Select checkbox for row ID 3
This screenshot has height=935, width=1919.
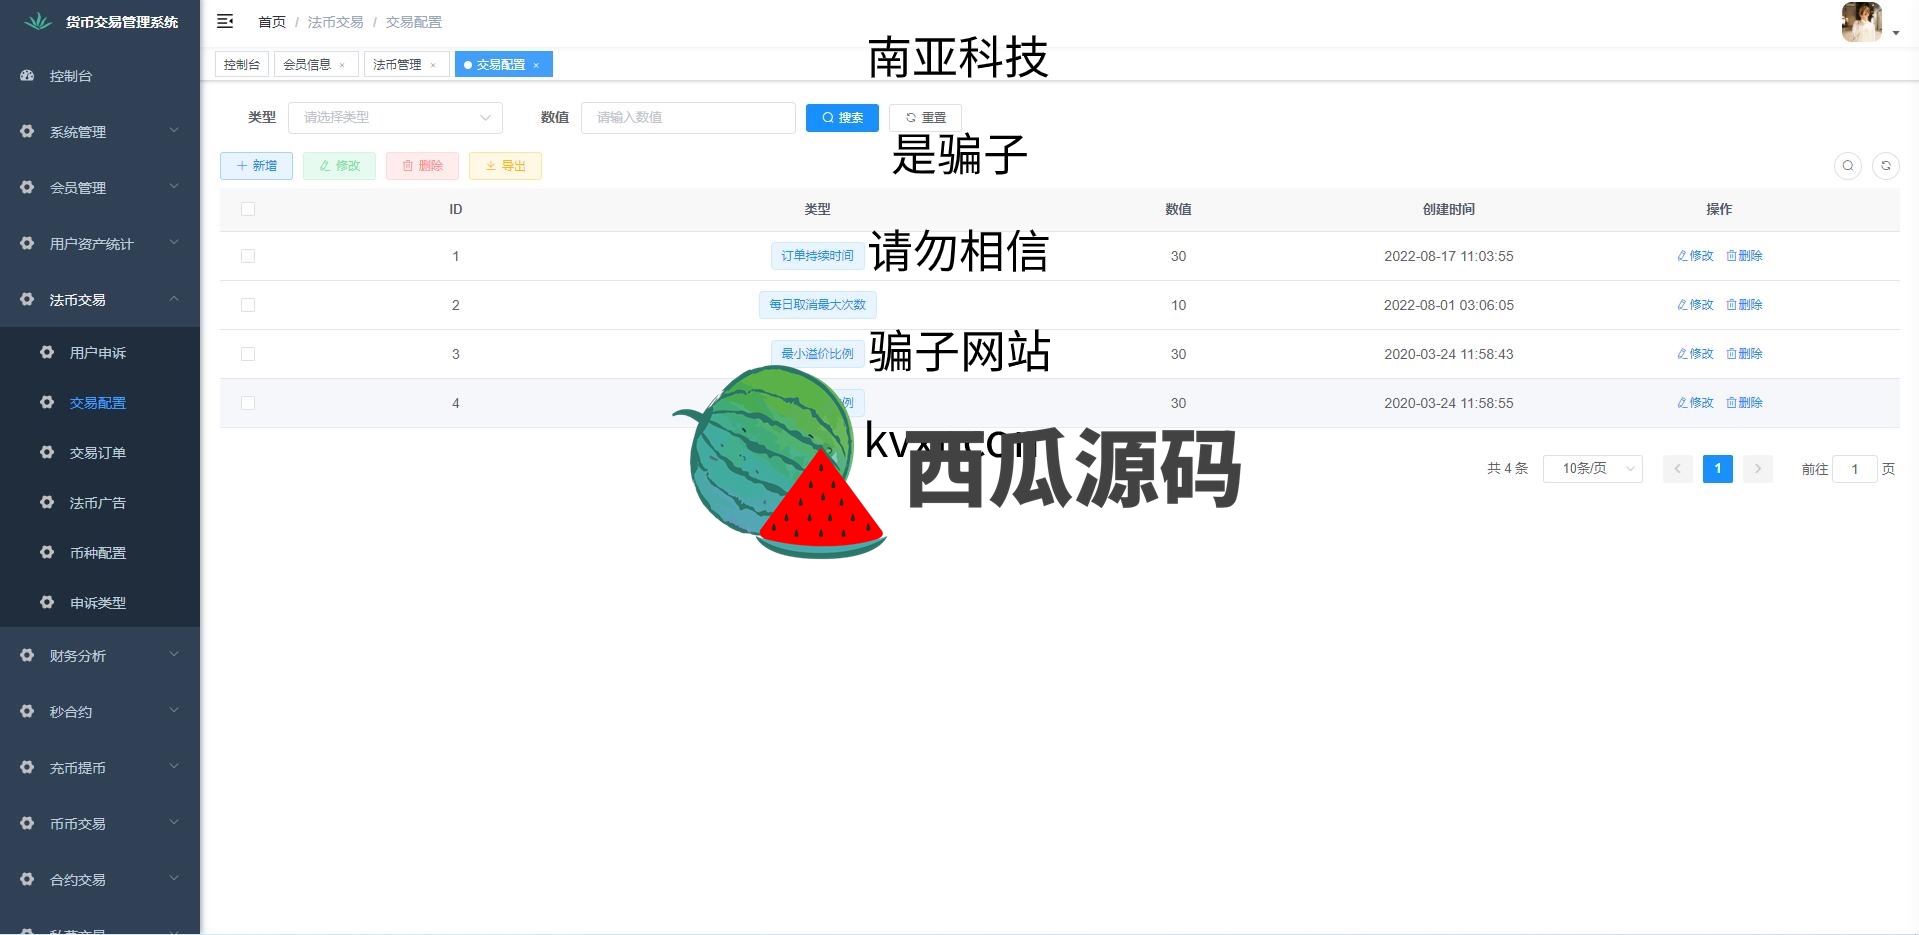pyautogui.click(x=248, y=354)
